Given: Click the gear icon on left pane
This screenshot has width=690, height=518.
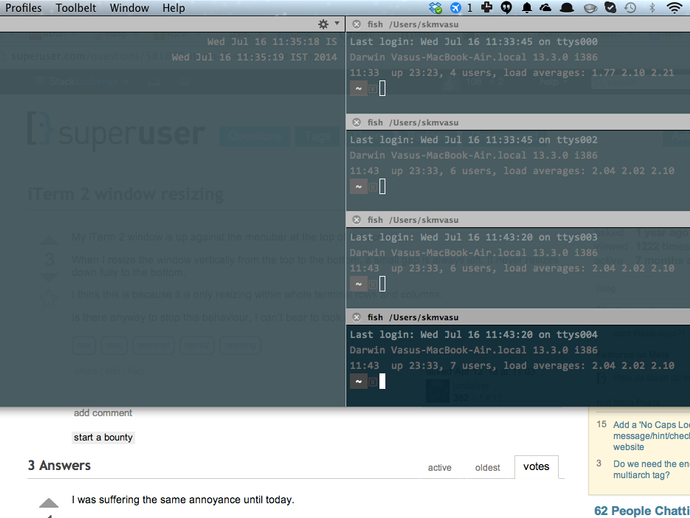Looking at the screenshot, I should pos(323,24).
